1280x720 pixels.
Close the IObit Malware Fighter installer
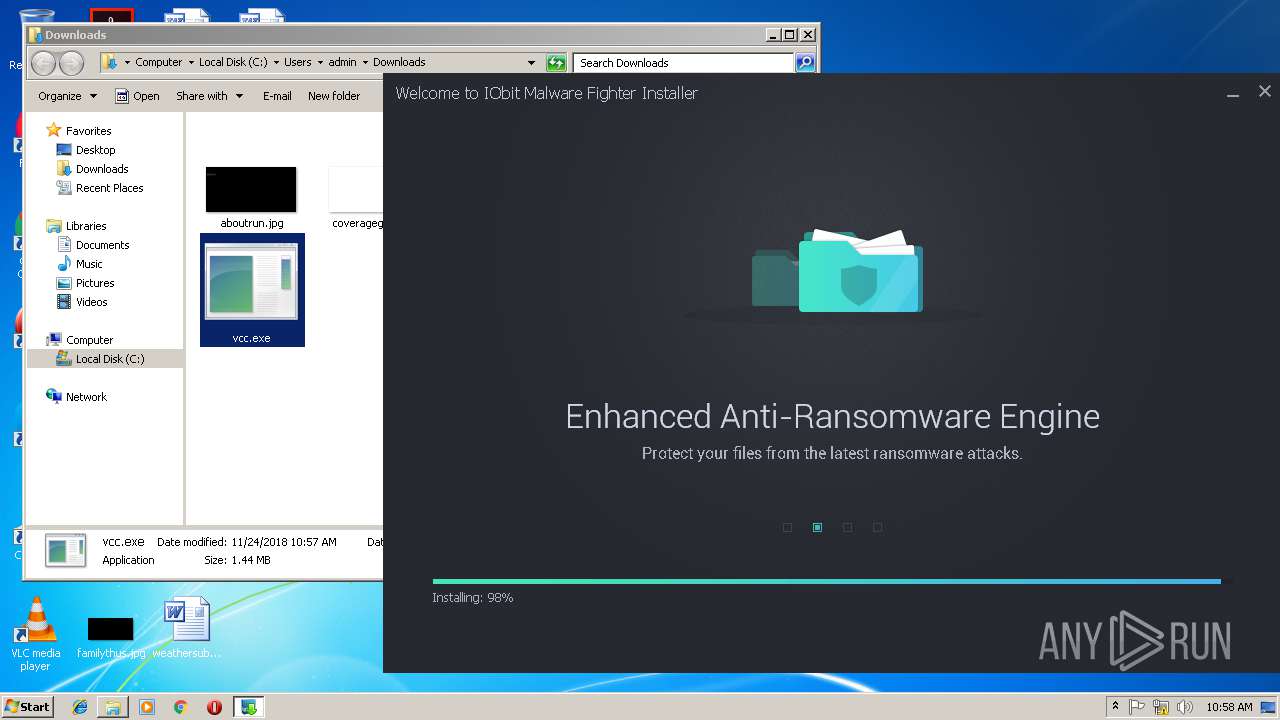(1265, 91)
